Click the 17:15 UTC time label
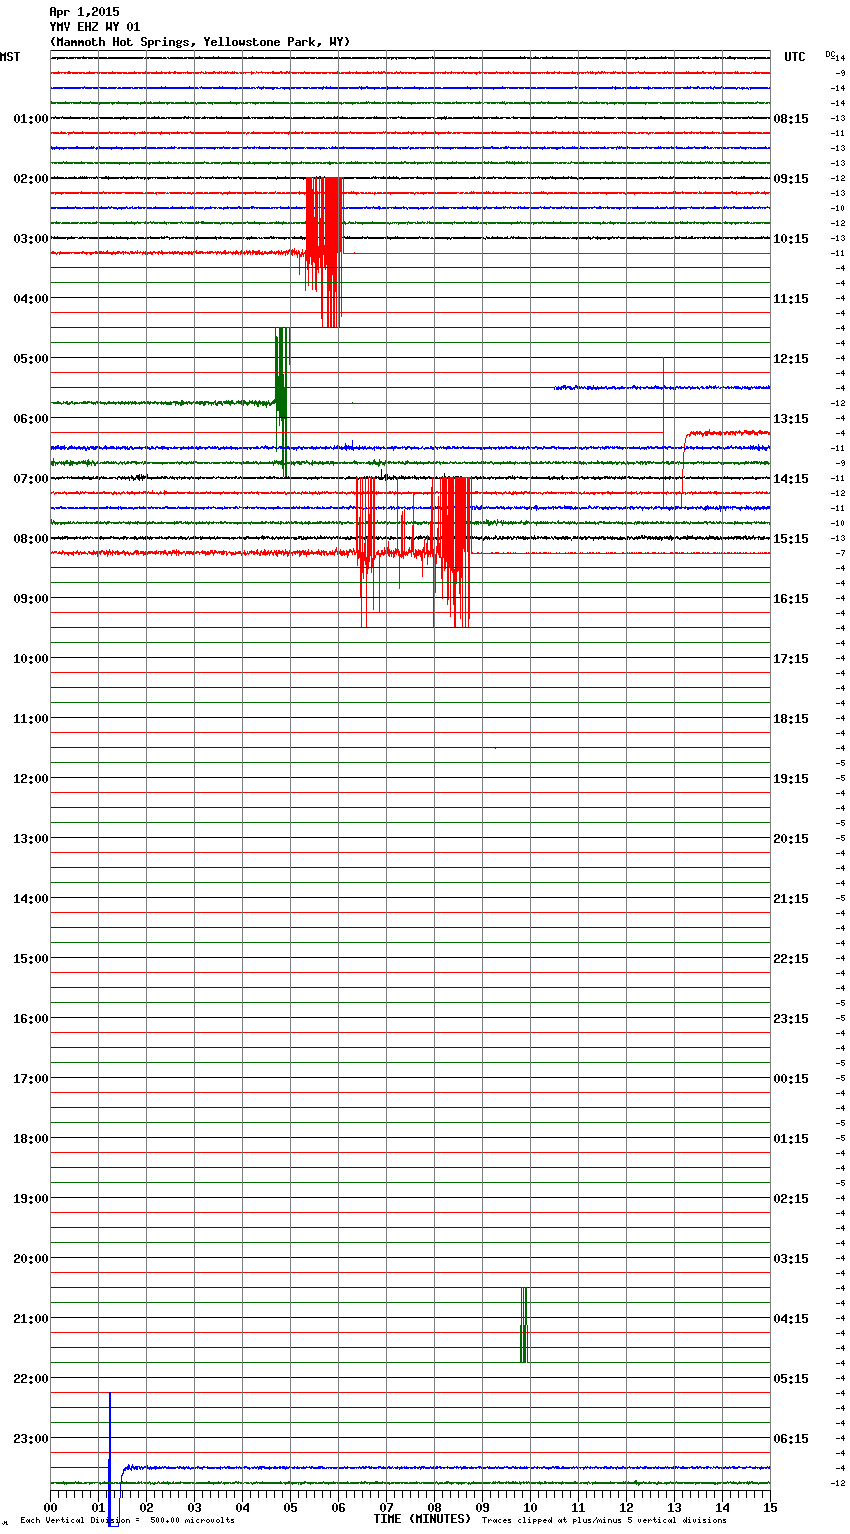 click(791, 659)
